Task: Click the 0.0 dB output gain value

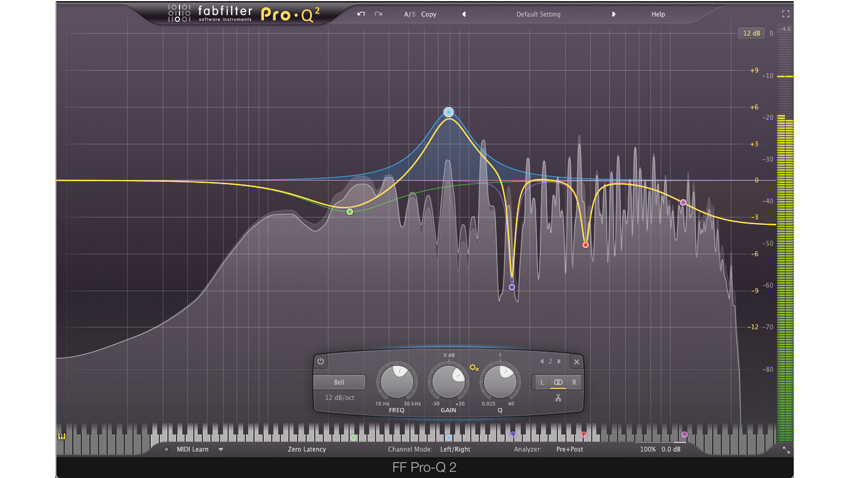Action: coord(671,449)
